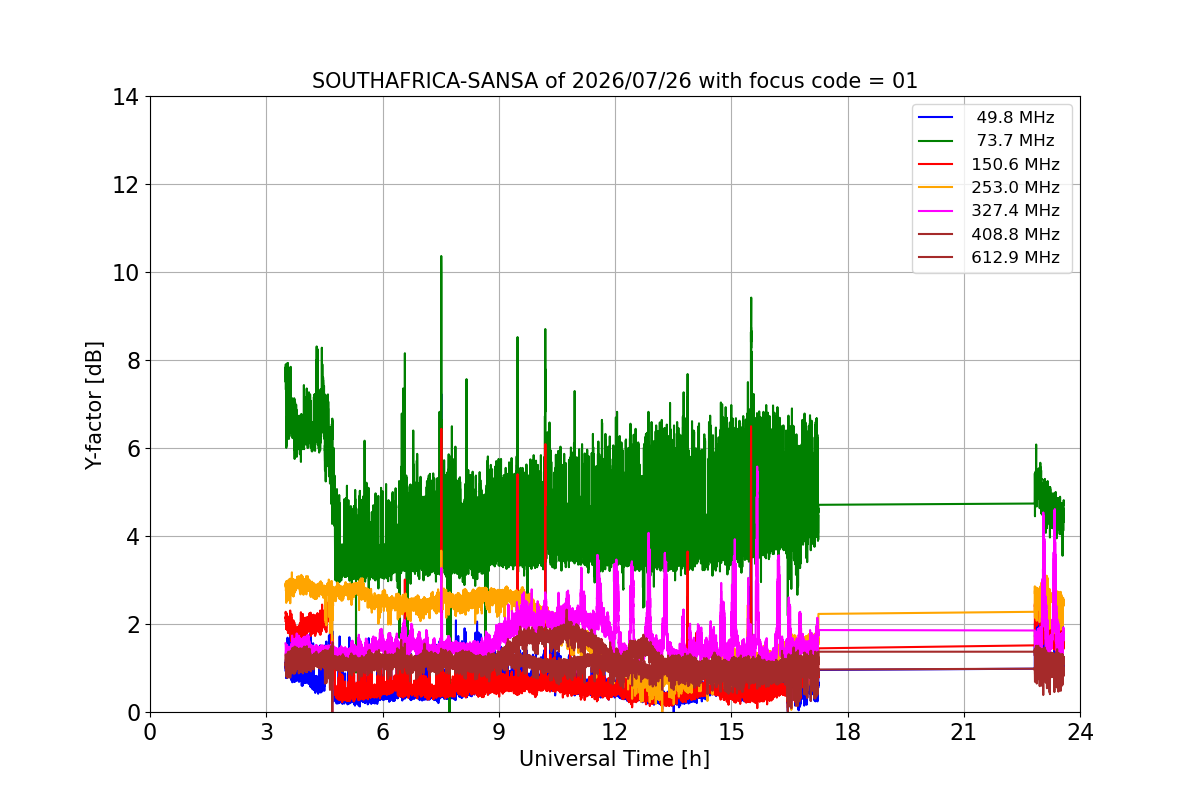1200x800 pixels.
Task: Select the 408.8 MHz legend label
Action: point(1015,234)
